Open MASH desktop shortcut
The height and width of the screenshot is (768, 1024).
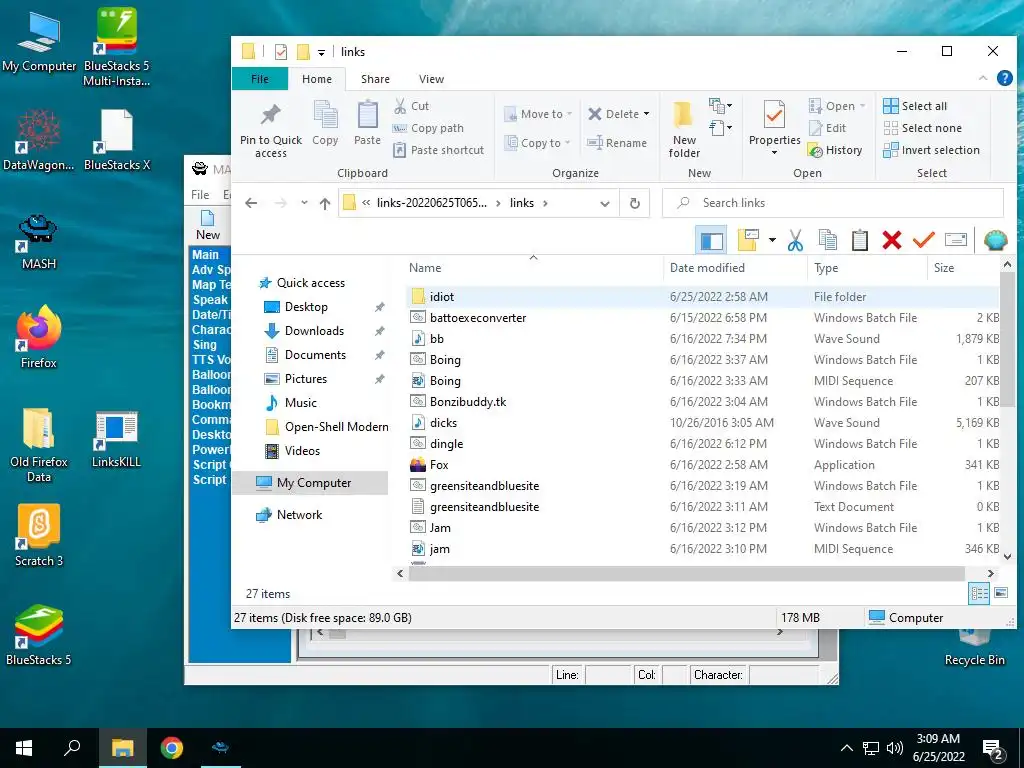(38, 240)
